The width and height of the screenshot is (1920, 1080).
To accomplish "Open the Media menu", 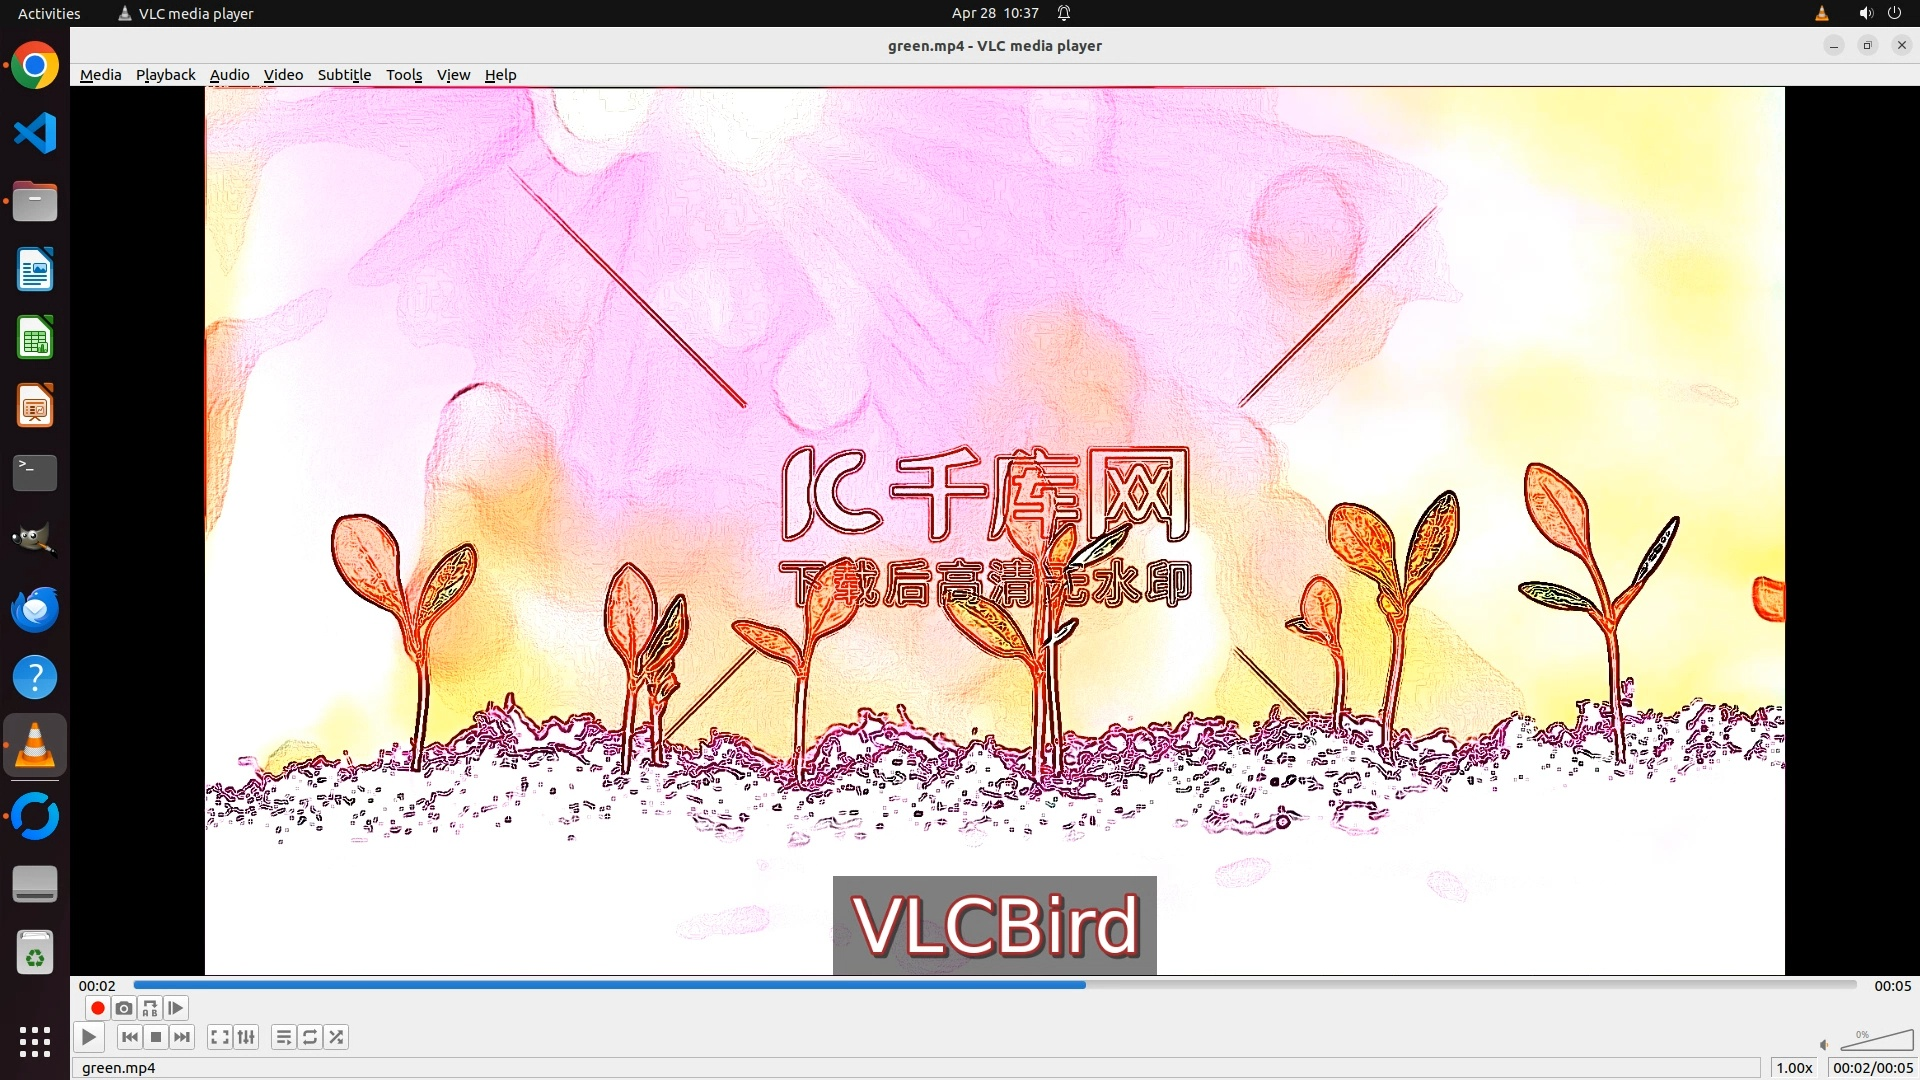I will pos(100,75).
